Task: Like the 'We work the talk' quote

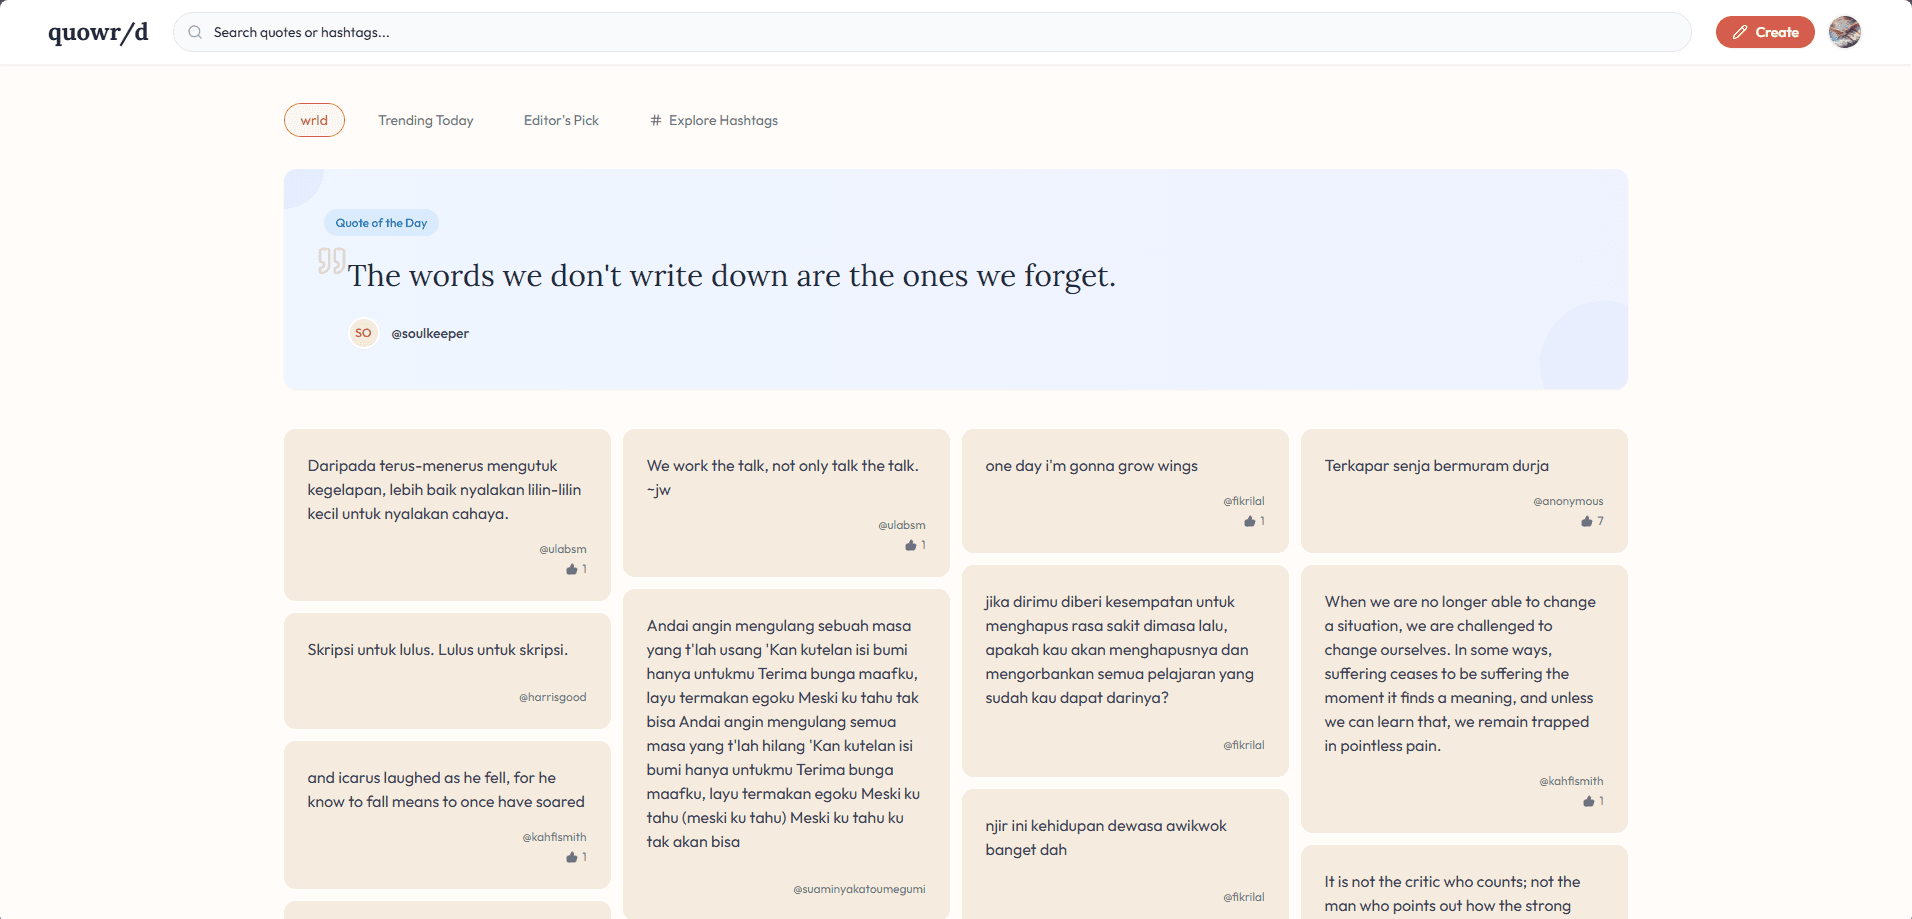Action: (910, 545)
